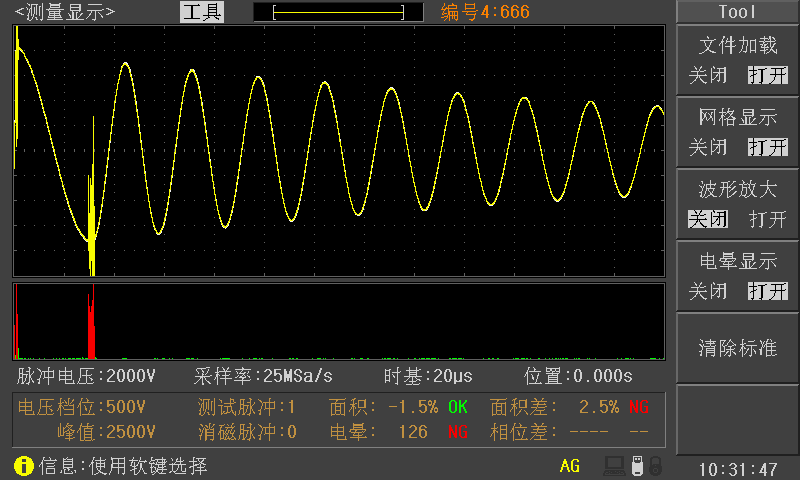Select the 测量显示 page title
Image resolution: width=800 pixels, height=480 pixels.
click(x=65, y=12)
